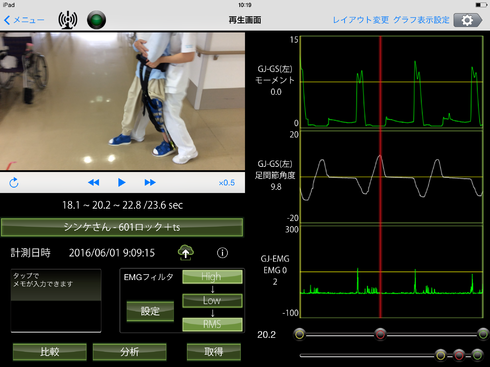Select the yellow start knob of upper slider
490x367 pixels.
[x=300, y=334]
